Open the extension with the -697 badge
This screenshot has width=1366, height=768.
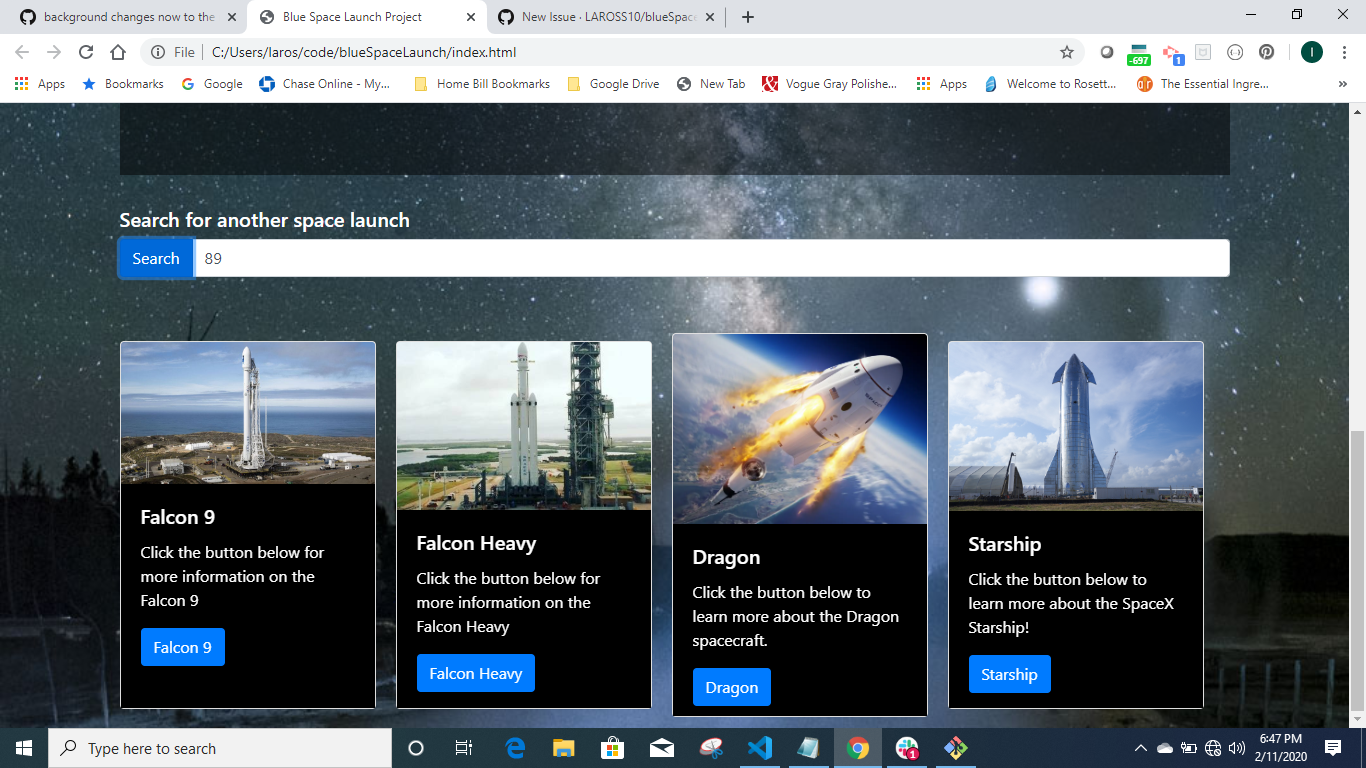click(1139, 54)
